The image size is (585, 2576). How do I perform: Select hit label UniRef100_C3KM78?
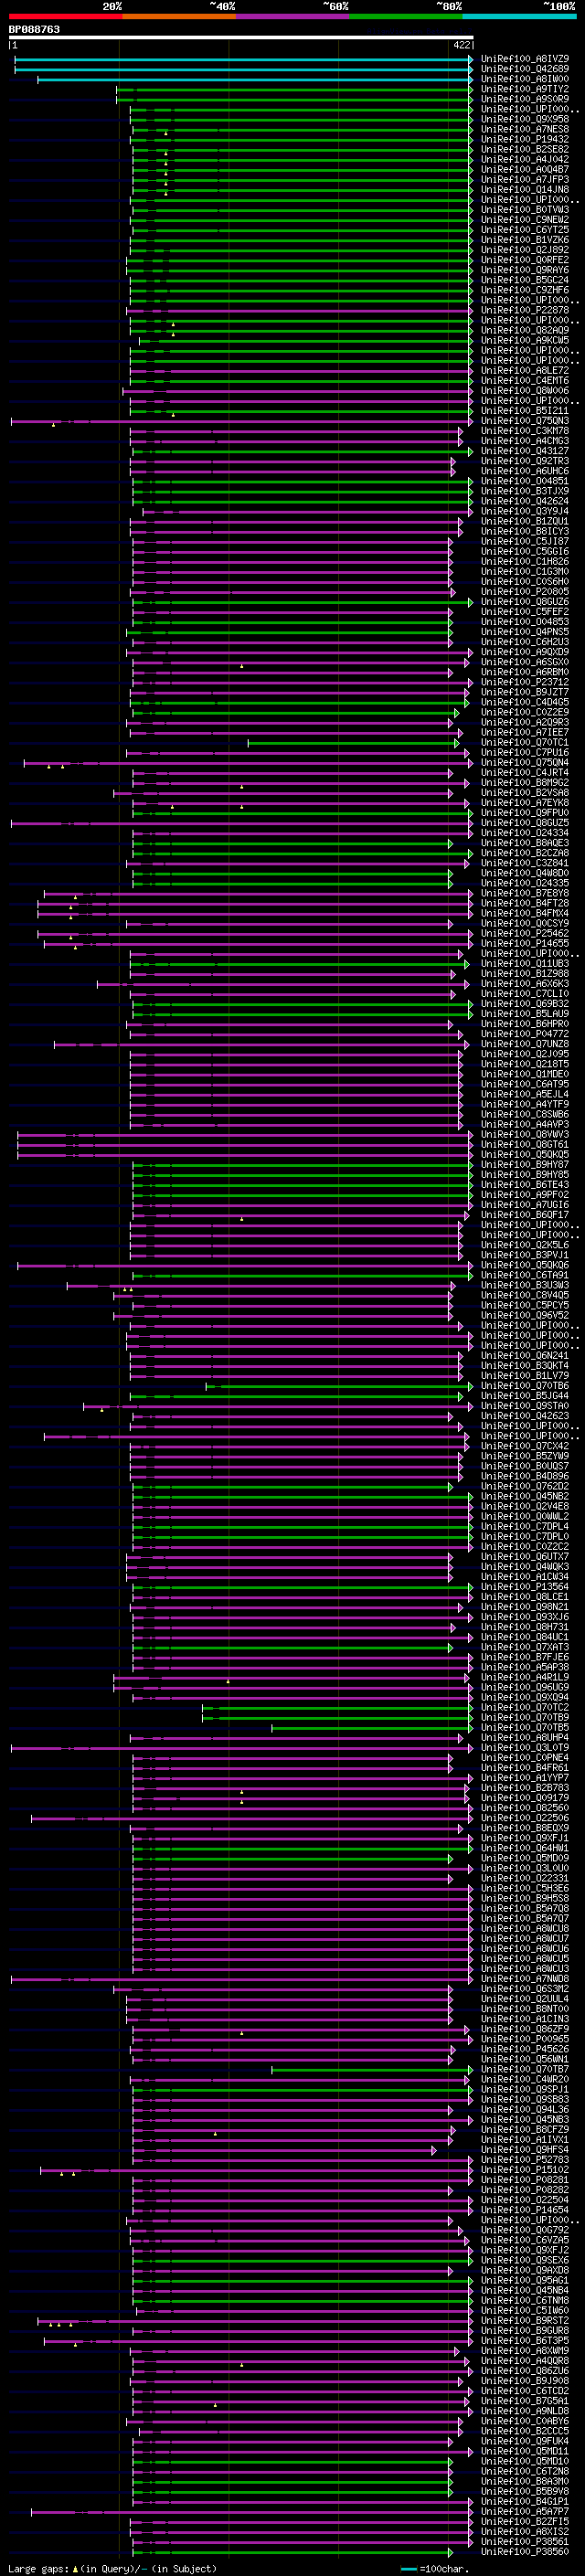point(525,431)
